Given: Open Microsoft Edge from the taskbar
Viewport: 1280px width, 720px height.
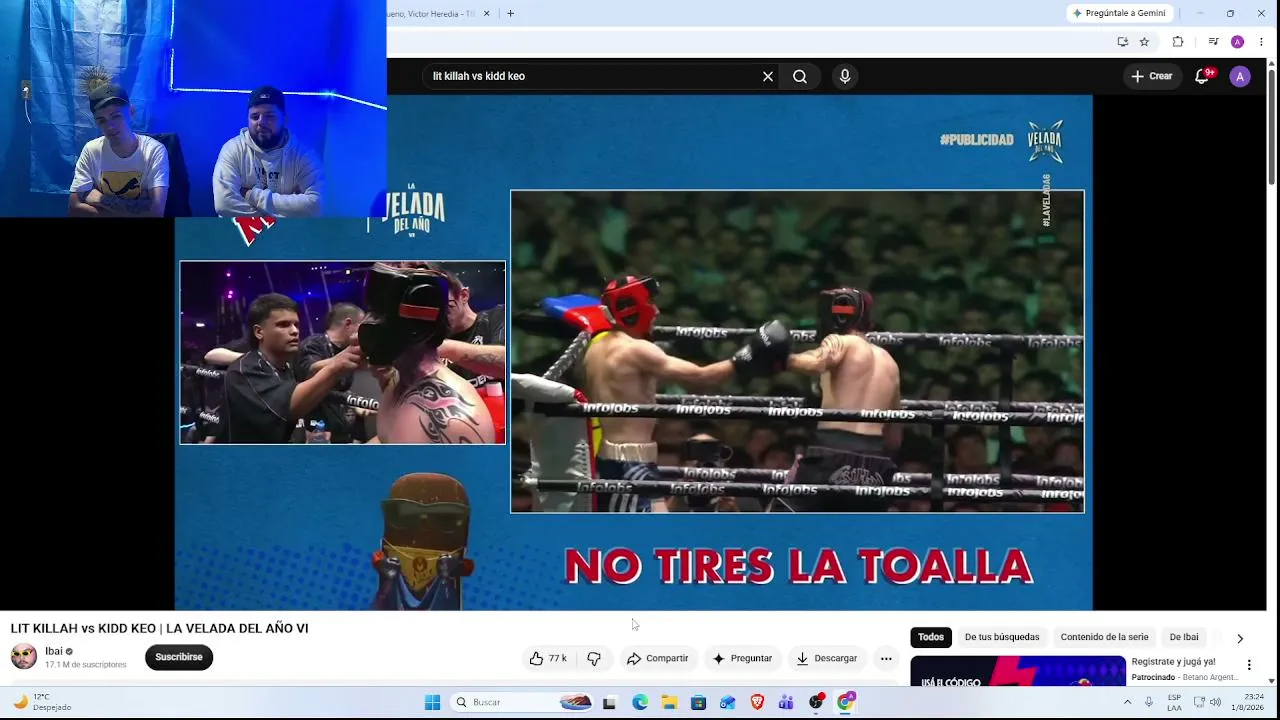Looking at the screenshot, I should [640, 702].
